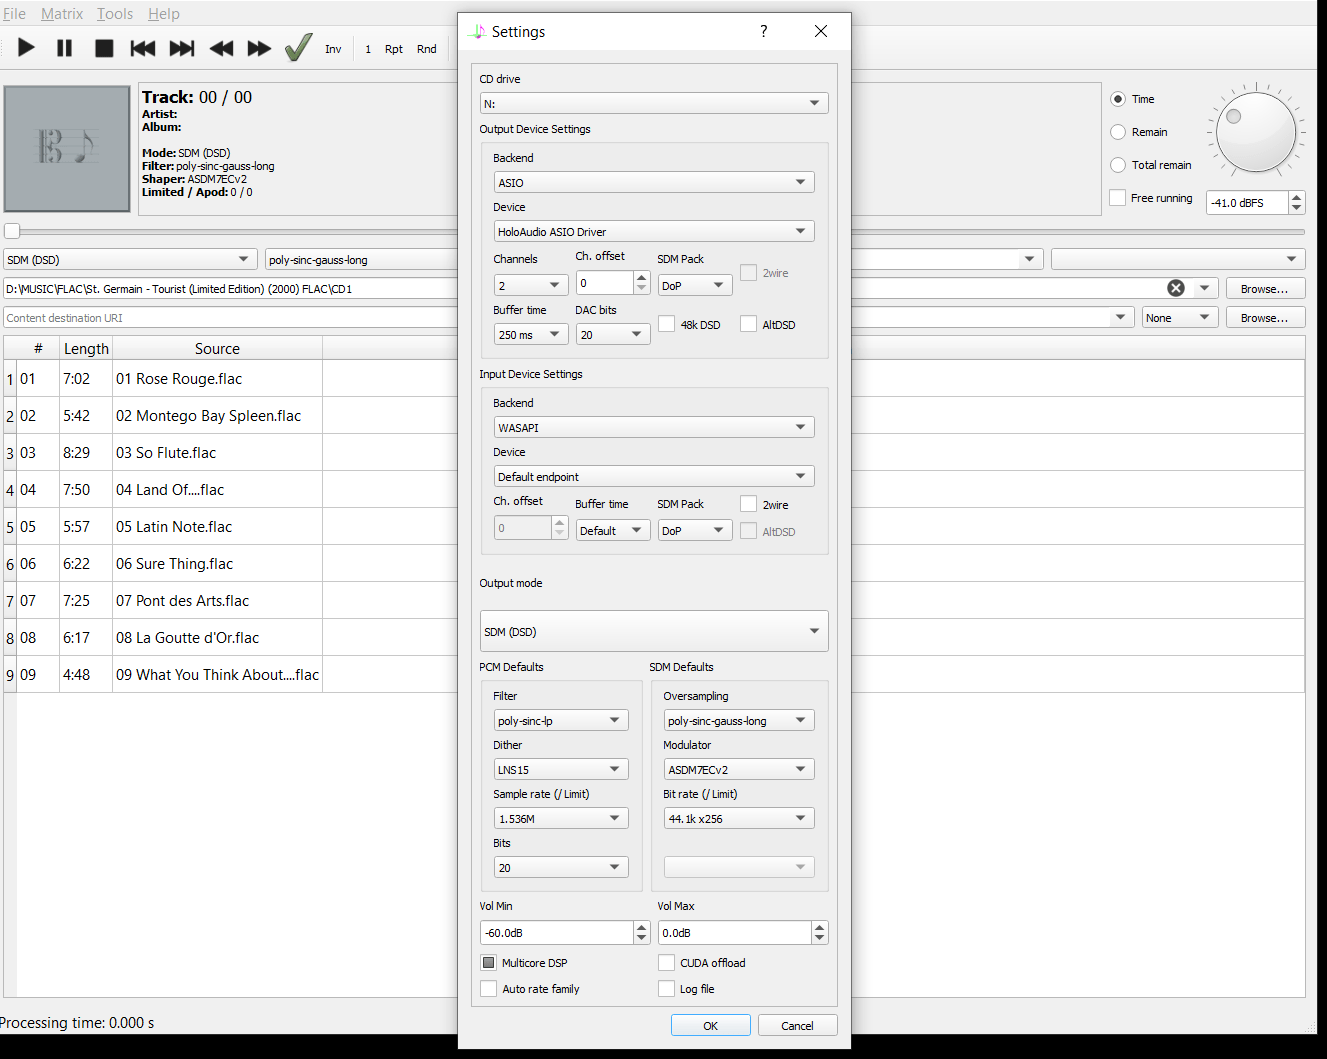Click OK in the Settings dialog
The image size is (1327, 1059).
(711, 1025)
